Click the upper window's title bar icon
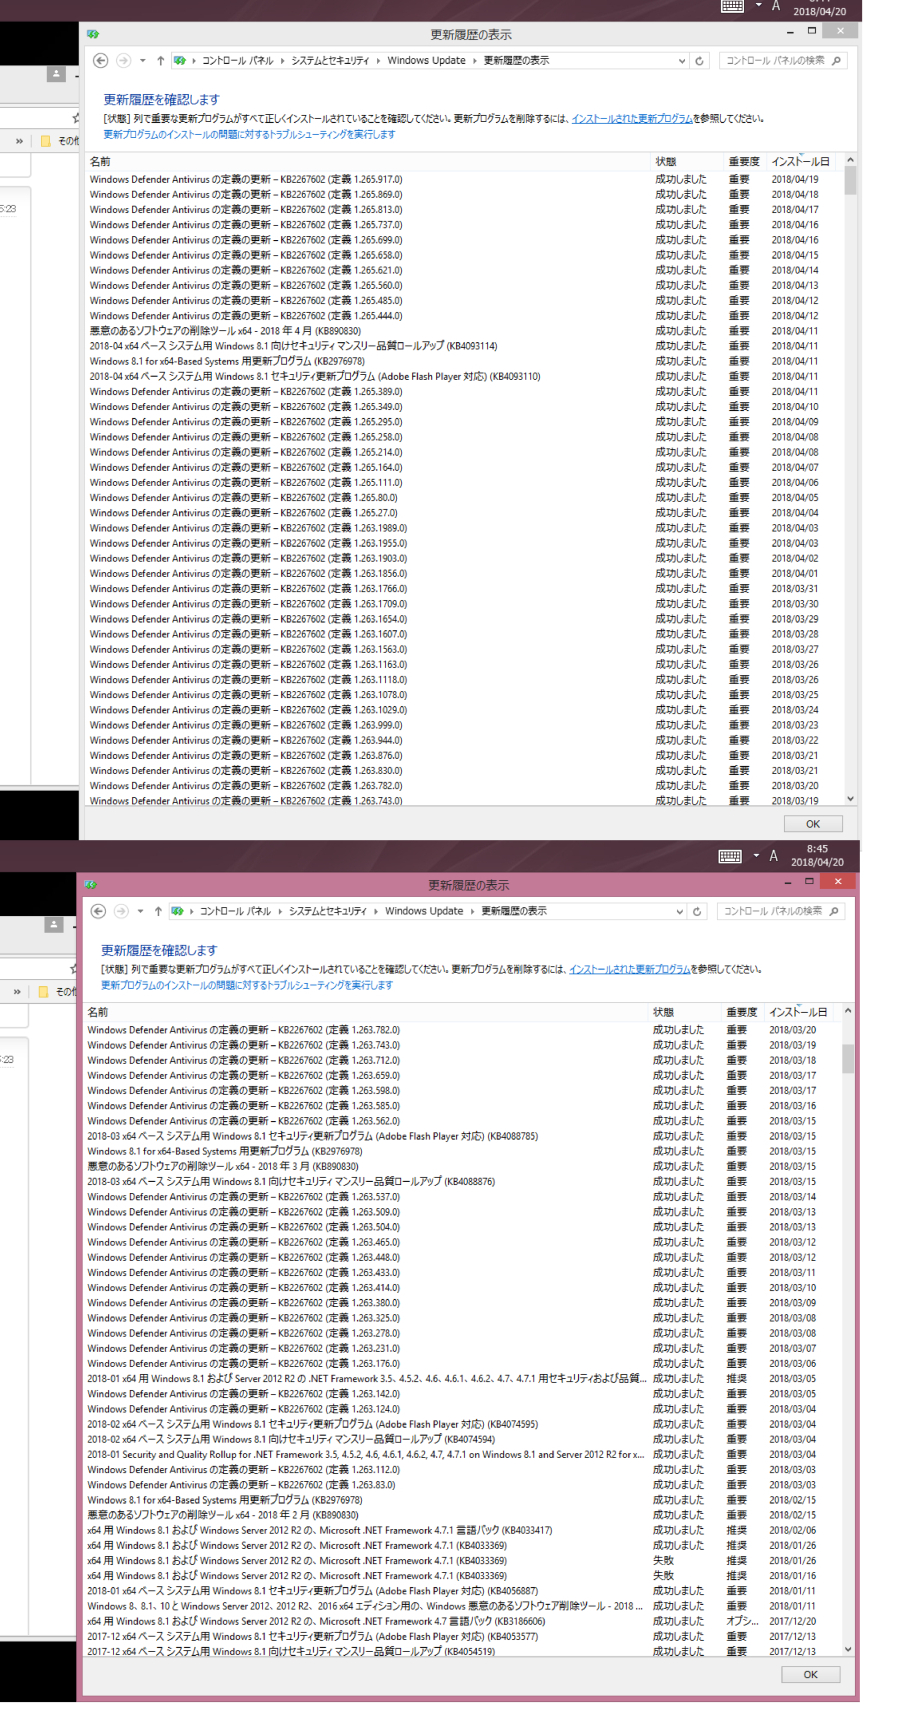Screen dimensions: 902x1716 tap(93, 34)
